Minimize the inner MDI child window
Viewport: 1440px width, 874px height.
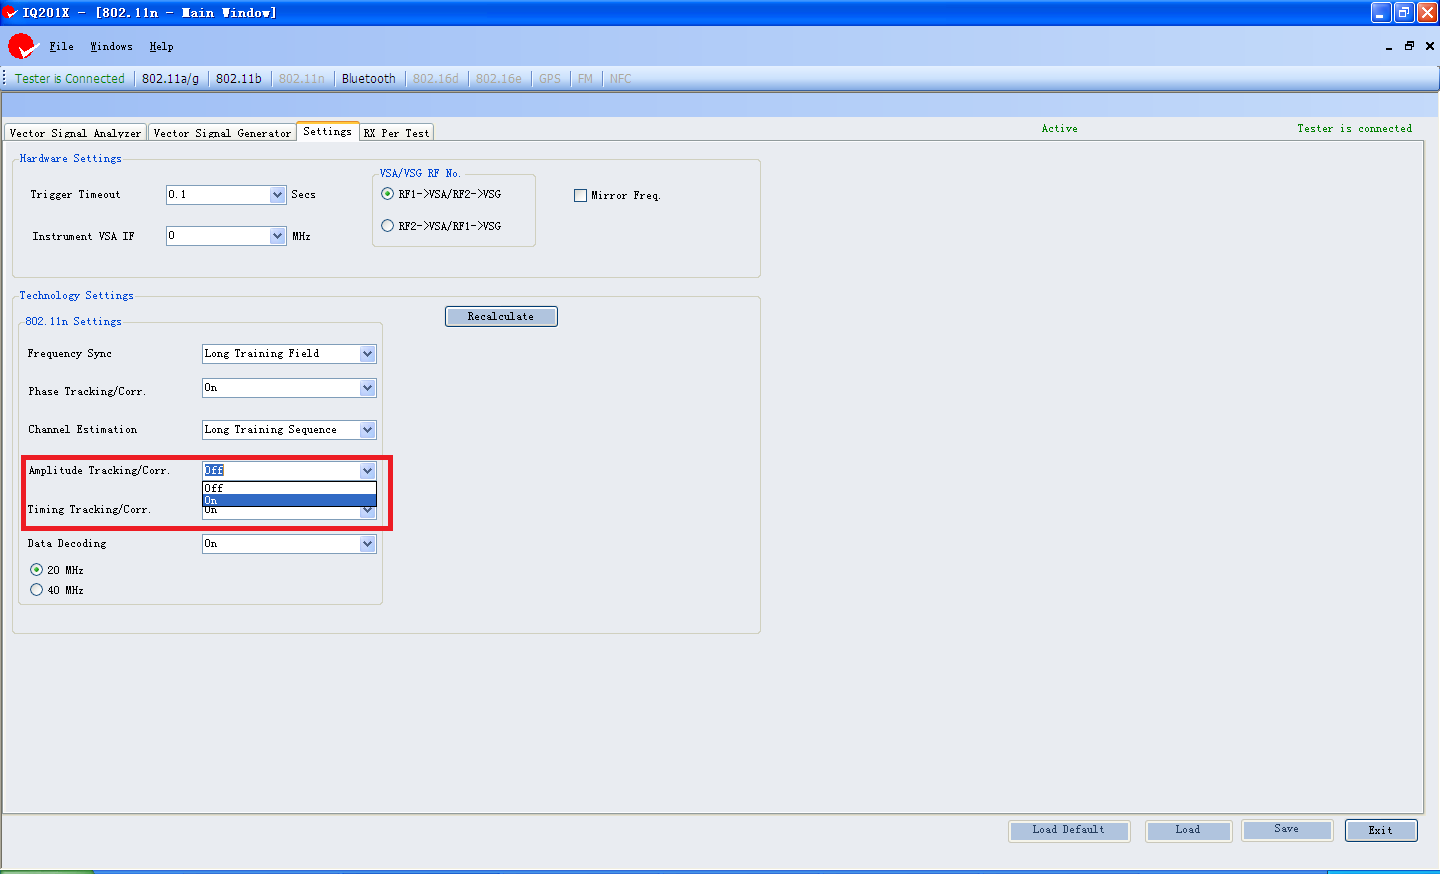point(1389,46)
